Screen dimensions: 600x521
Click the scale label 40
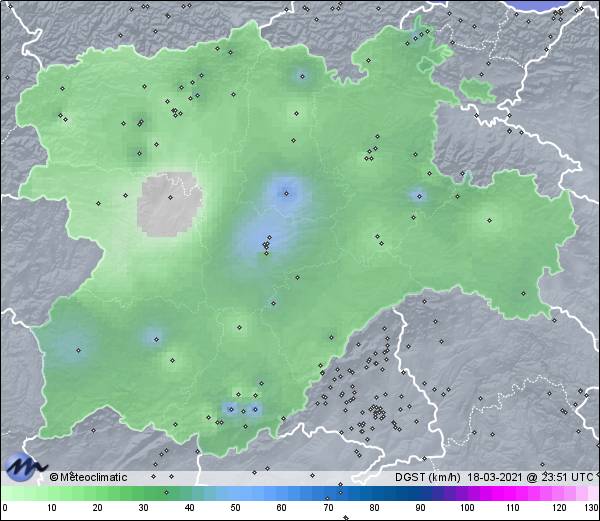189,508
